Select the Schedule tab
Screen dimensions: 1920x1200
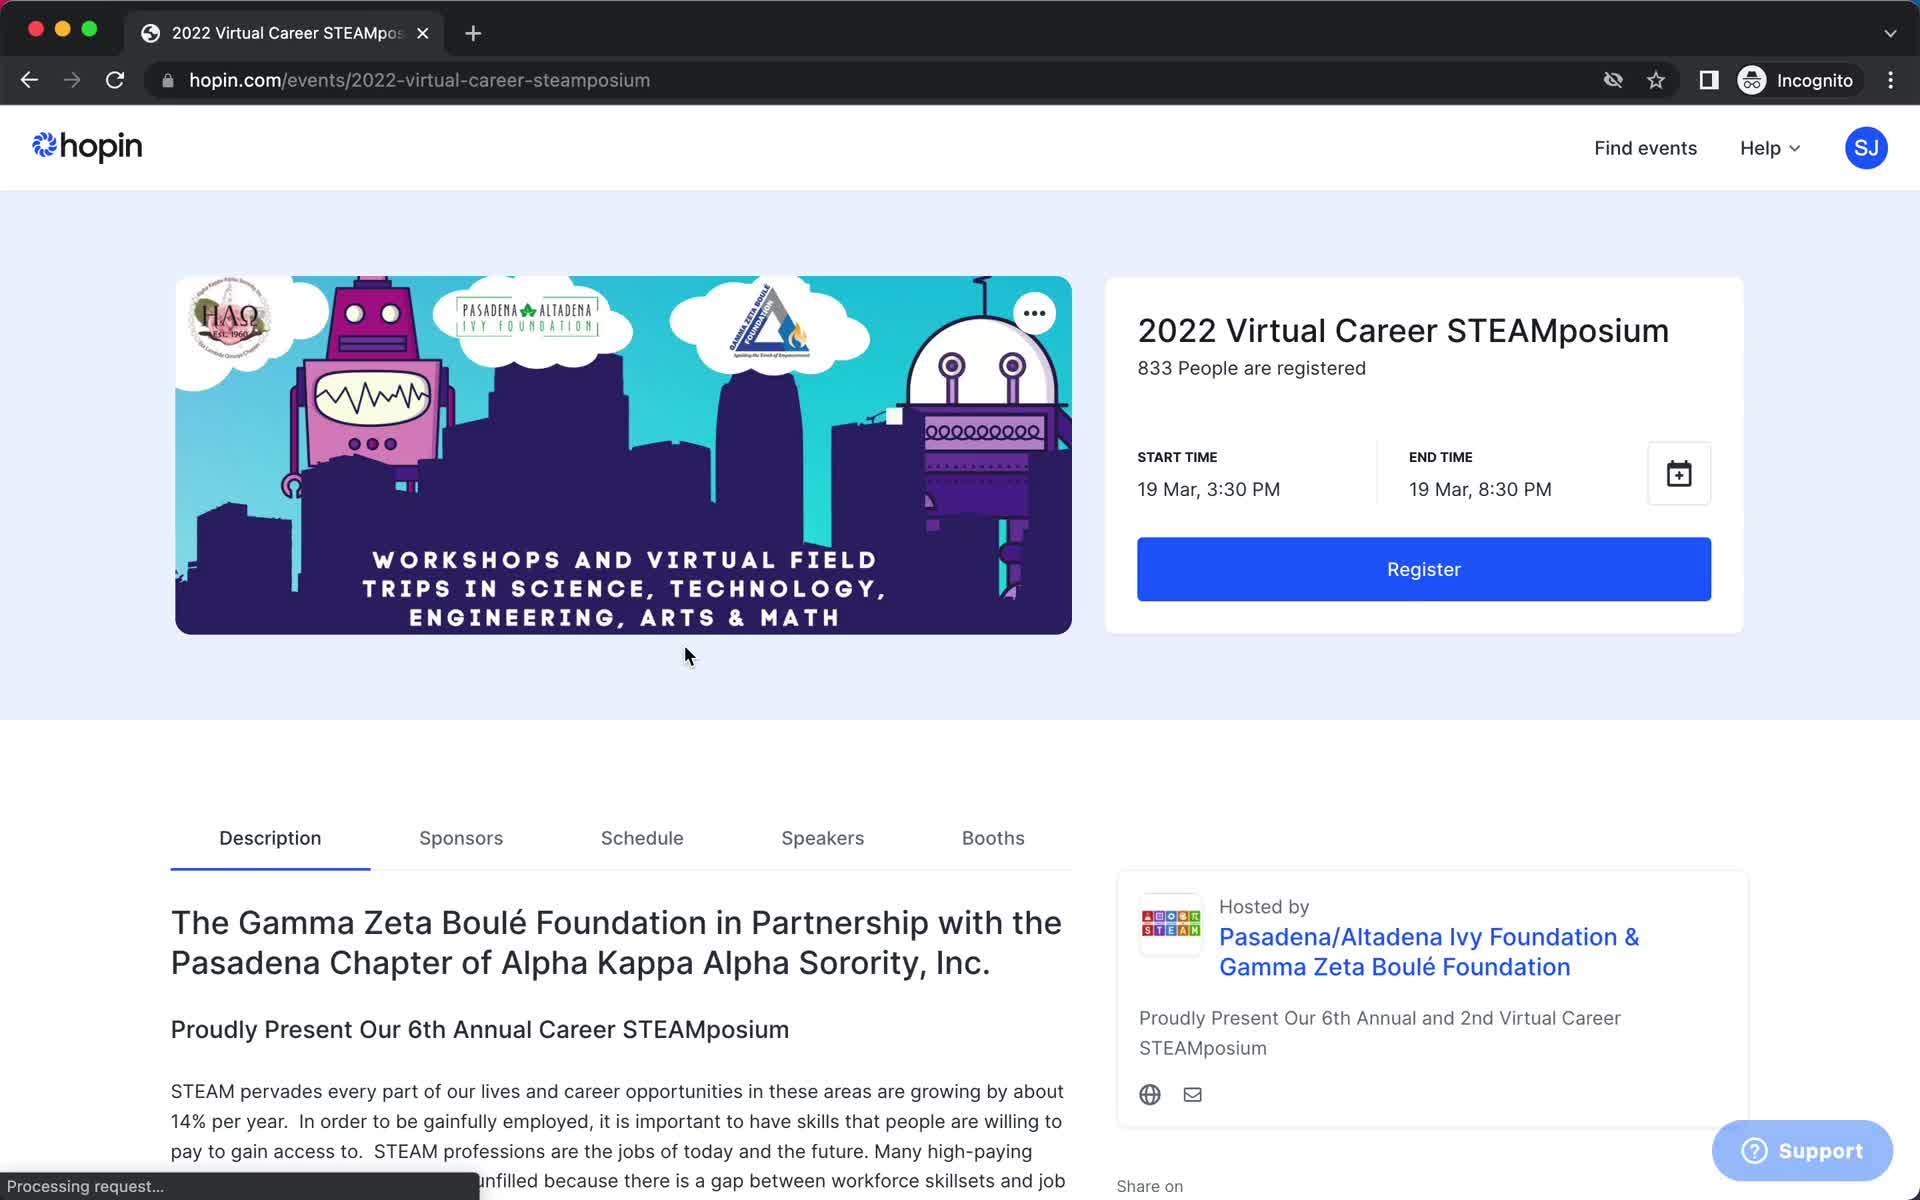[641, 838]
